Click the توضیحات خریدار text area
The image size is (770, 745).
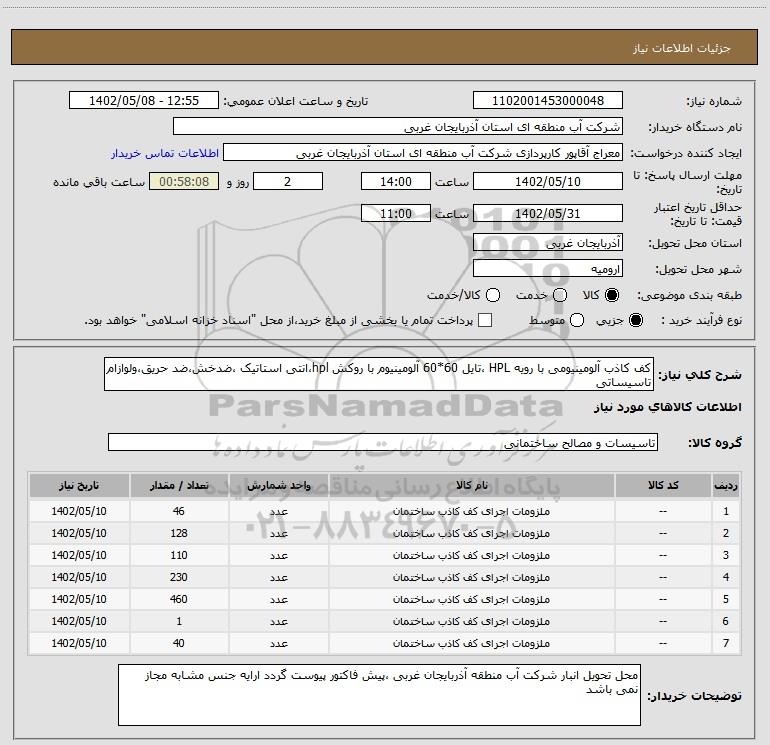tap(379, 695)
